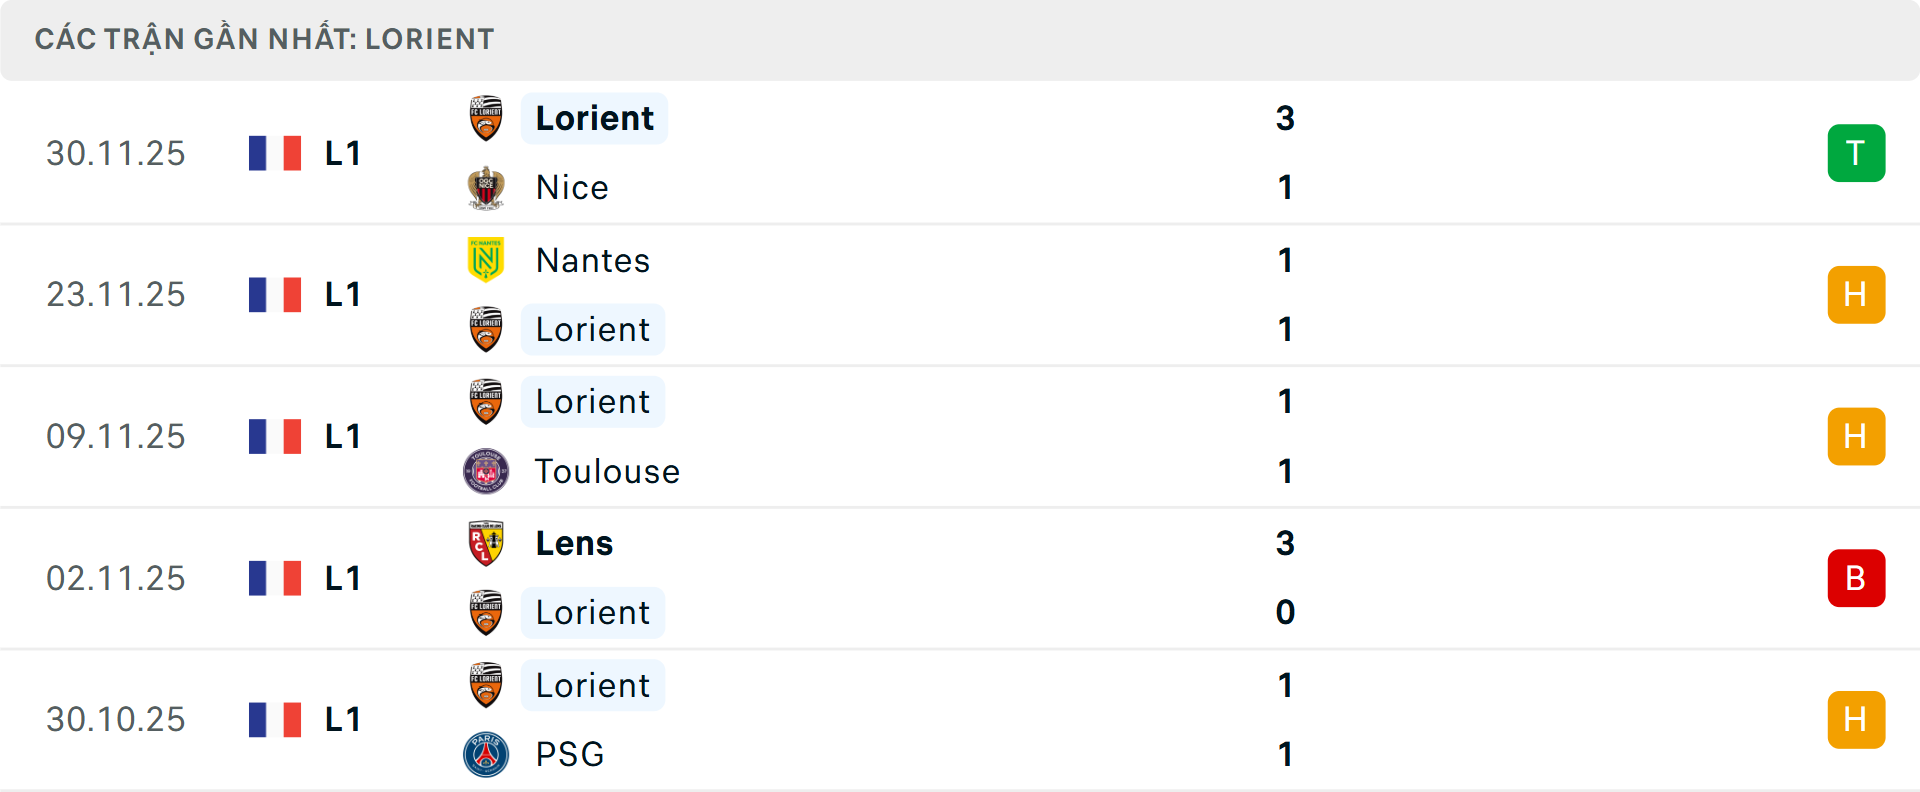Viewport: 1920px width, 792px height.
Task: Click the French flag icon on the 30.11.25 row
Action: click(x=275, y=152)
